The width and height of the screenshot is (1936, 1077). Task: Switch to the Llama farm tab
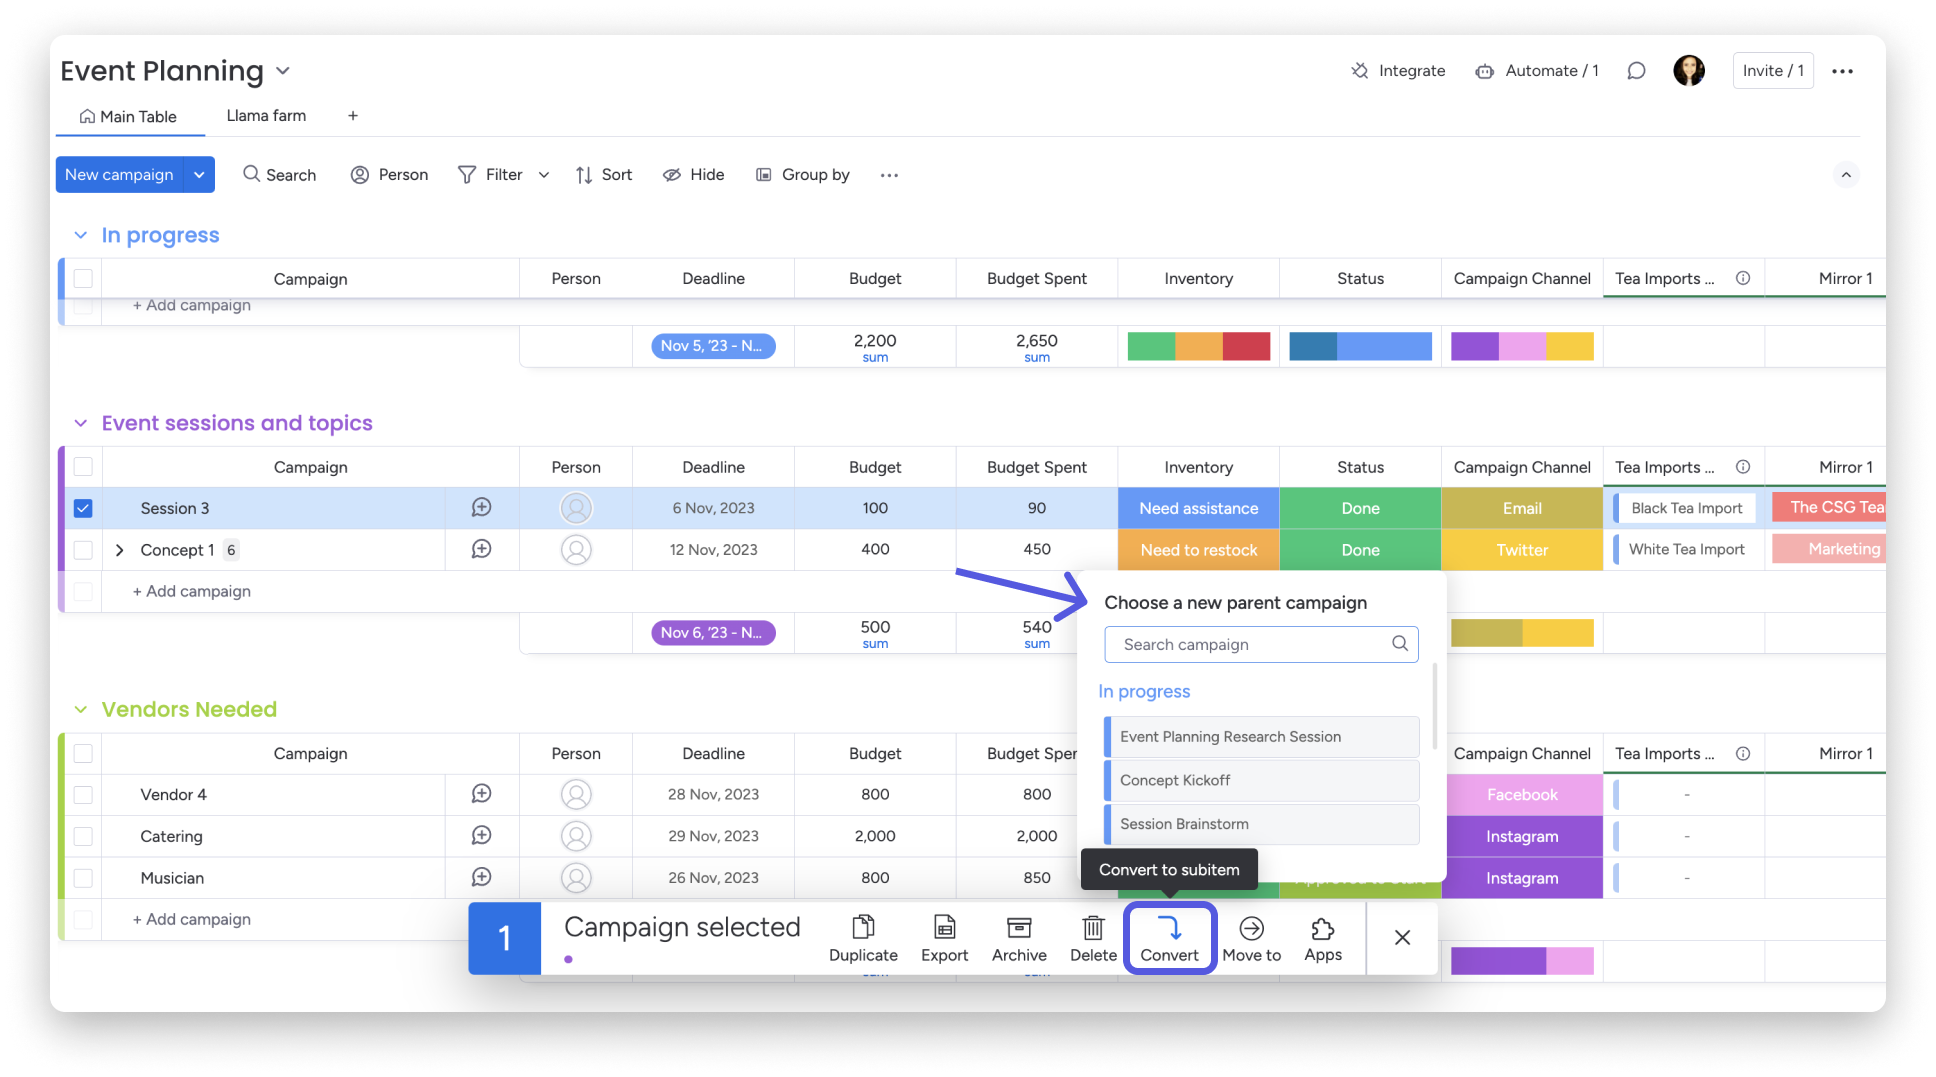coord(266,116)
